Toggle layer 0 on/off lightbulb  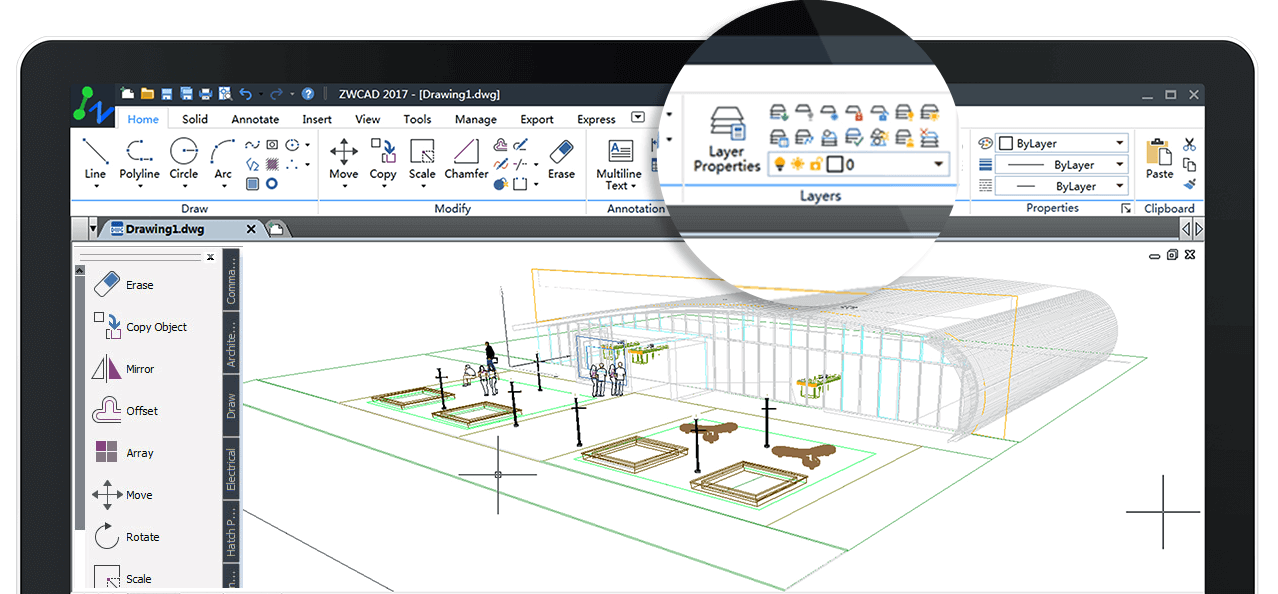pos(780,164)
